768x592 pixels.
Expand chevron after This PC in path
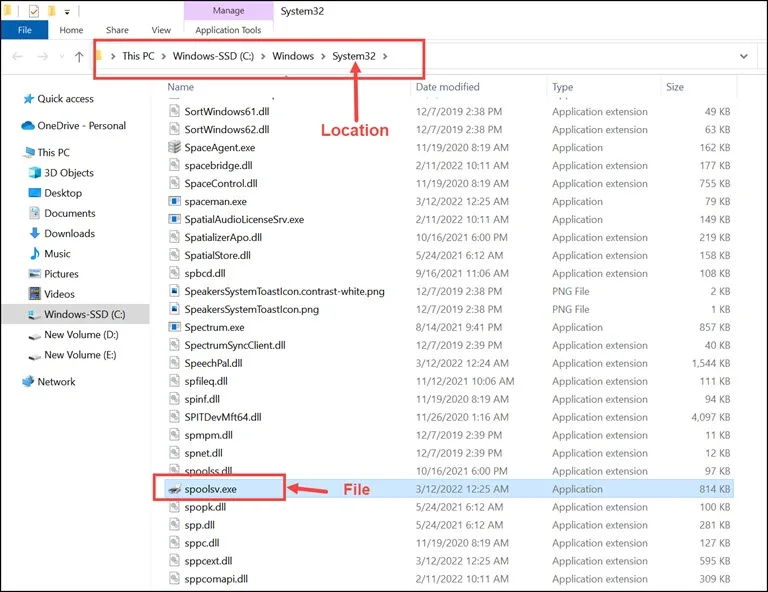(164, 56)
